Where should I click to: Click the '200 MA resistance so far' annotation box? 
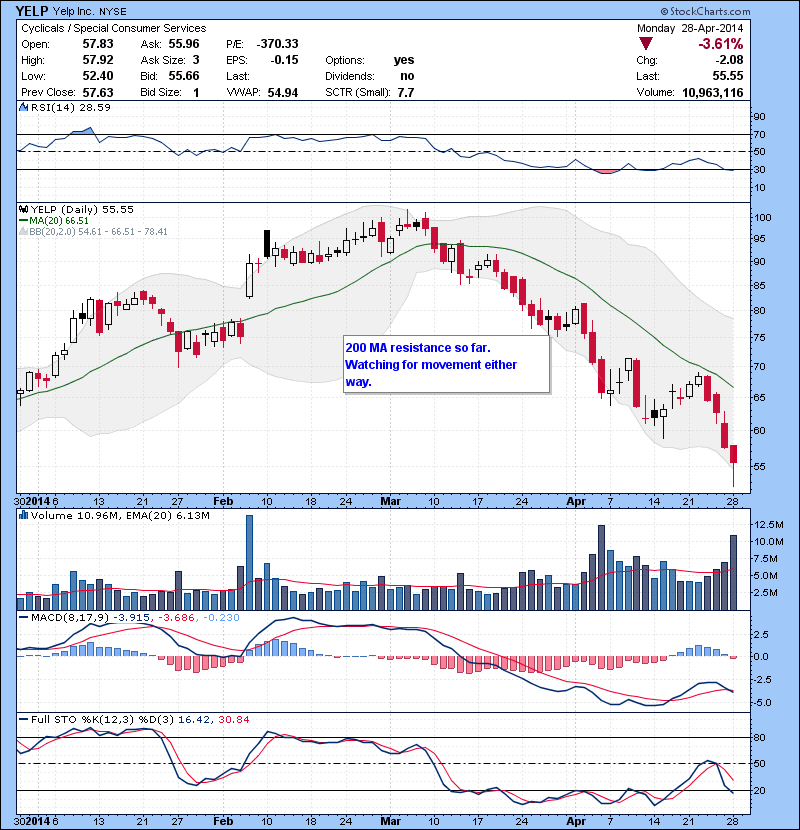tap(446, 364)
